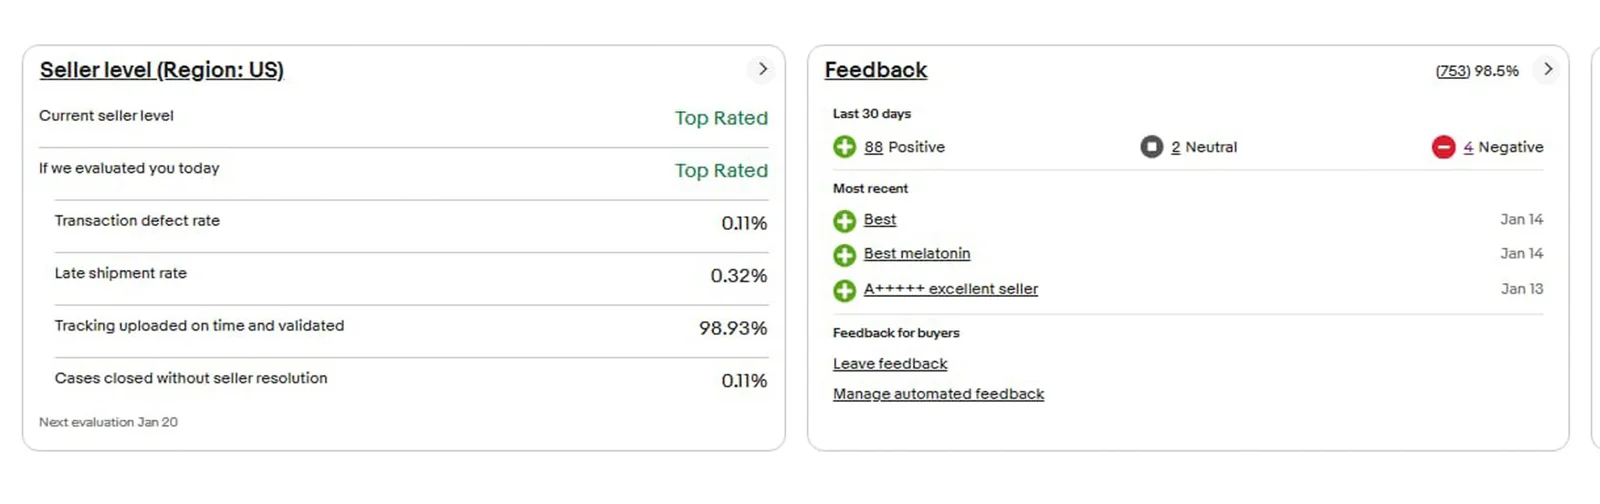Viewport: 1600px width, 504px height.
Task: Click the green positive feedback icon beside 88 Positive
Action: click(844, 147)
